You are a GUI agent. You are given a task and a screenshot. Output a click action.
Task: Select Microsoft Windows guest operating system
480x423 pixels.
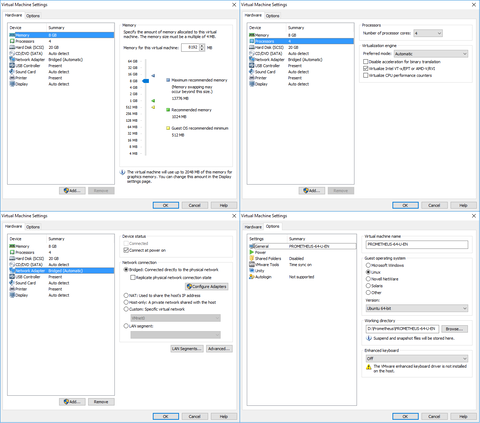368,265
